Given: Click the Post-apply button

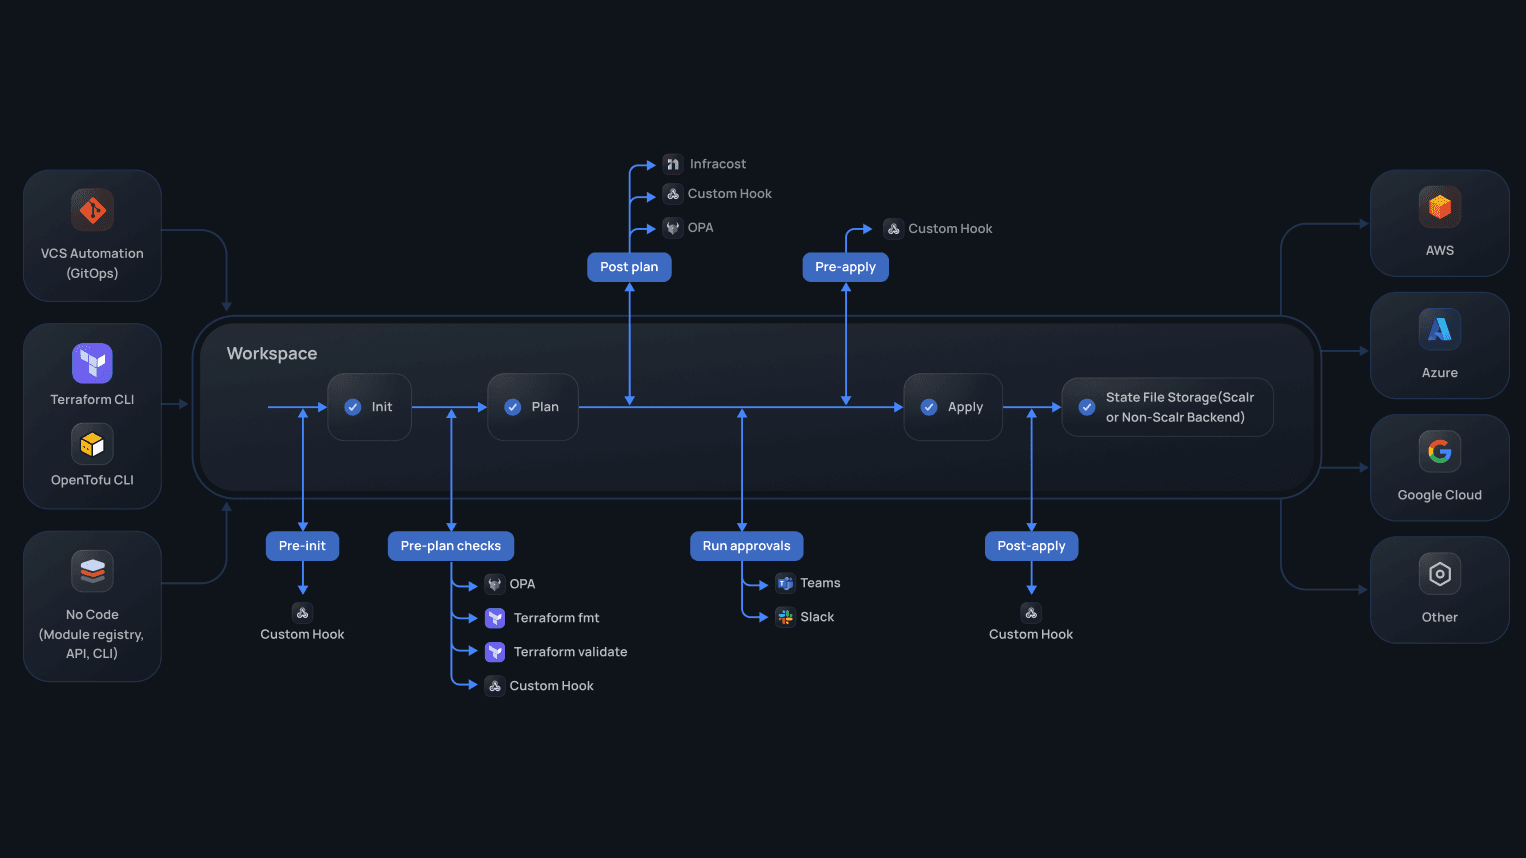Looking at the screenshot, I should (x=1031, y=545).
